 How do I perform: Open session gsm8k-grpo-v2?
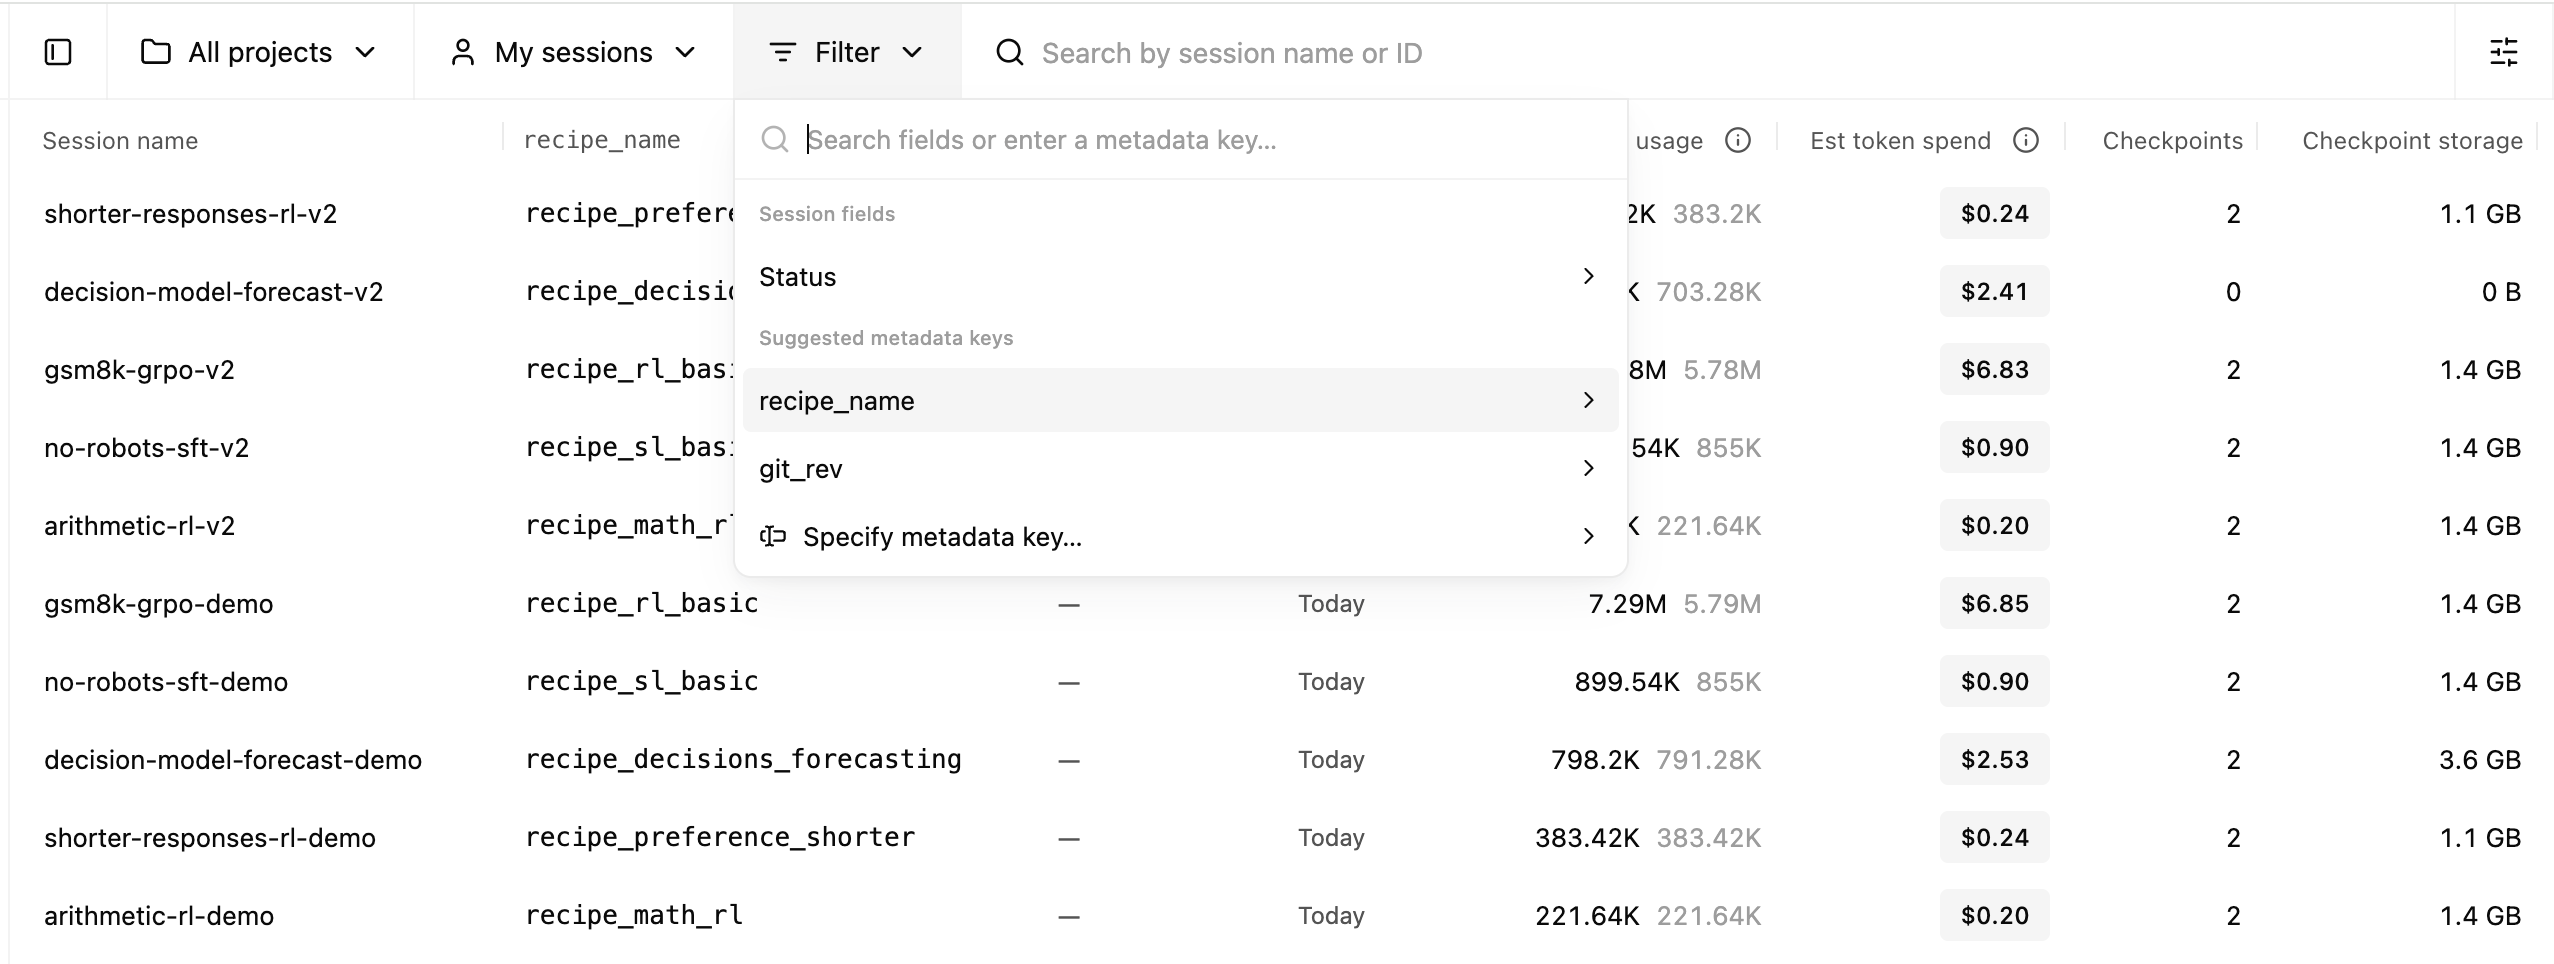pyautogui.click(x=139, y=370)
